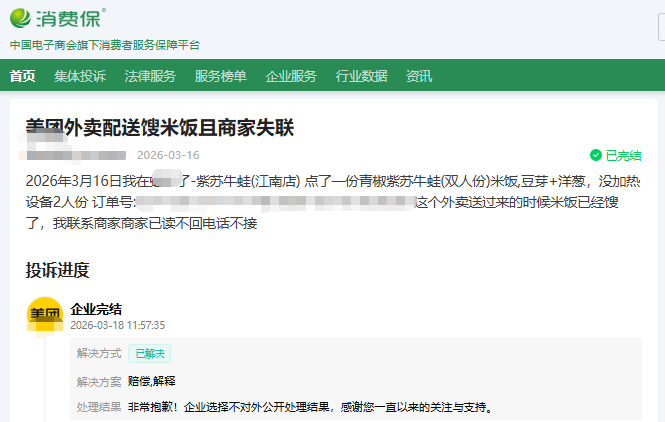Navigate to the 企业服务 section

coord(291,76)
